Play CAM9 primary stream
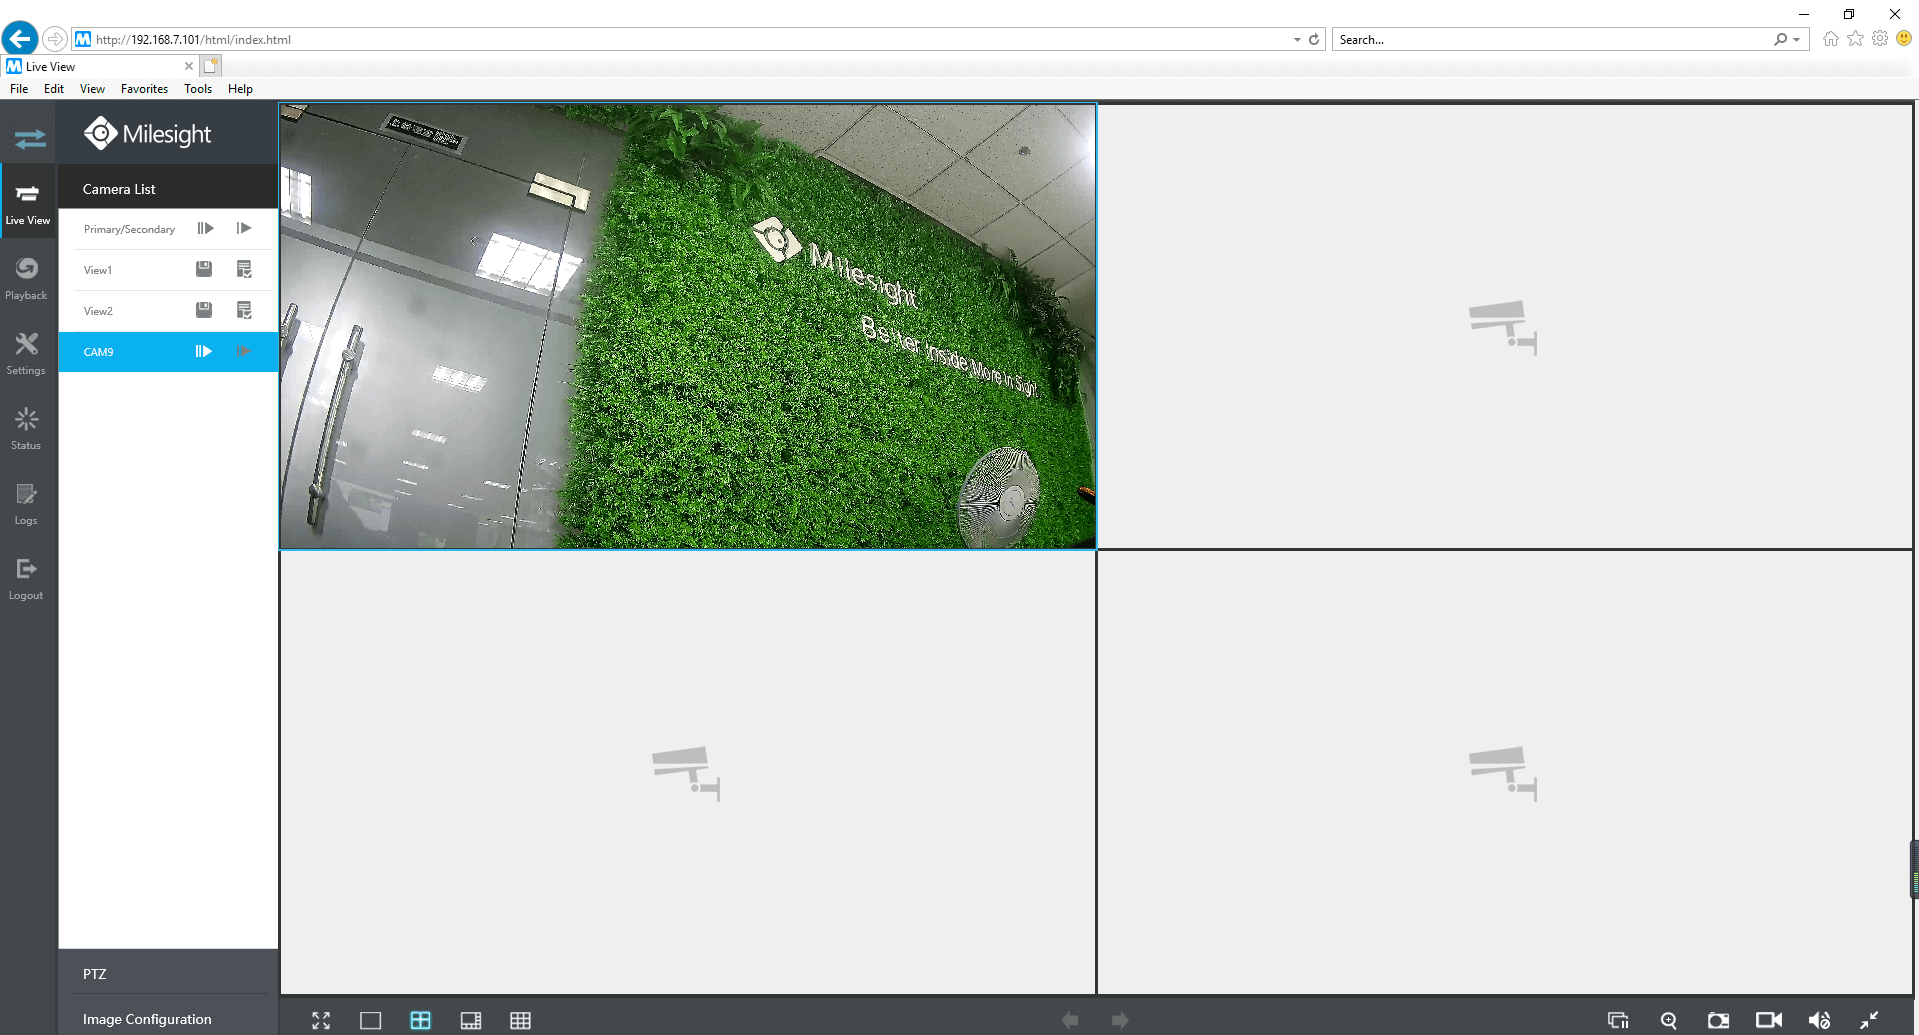This screenshot has width=1919, height=1035. click(x=204, y=351)
